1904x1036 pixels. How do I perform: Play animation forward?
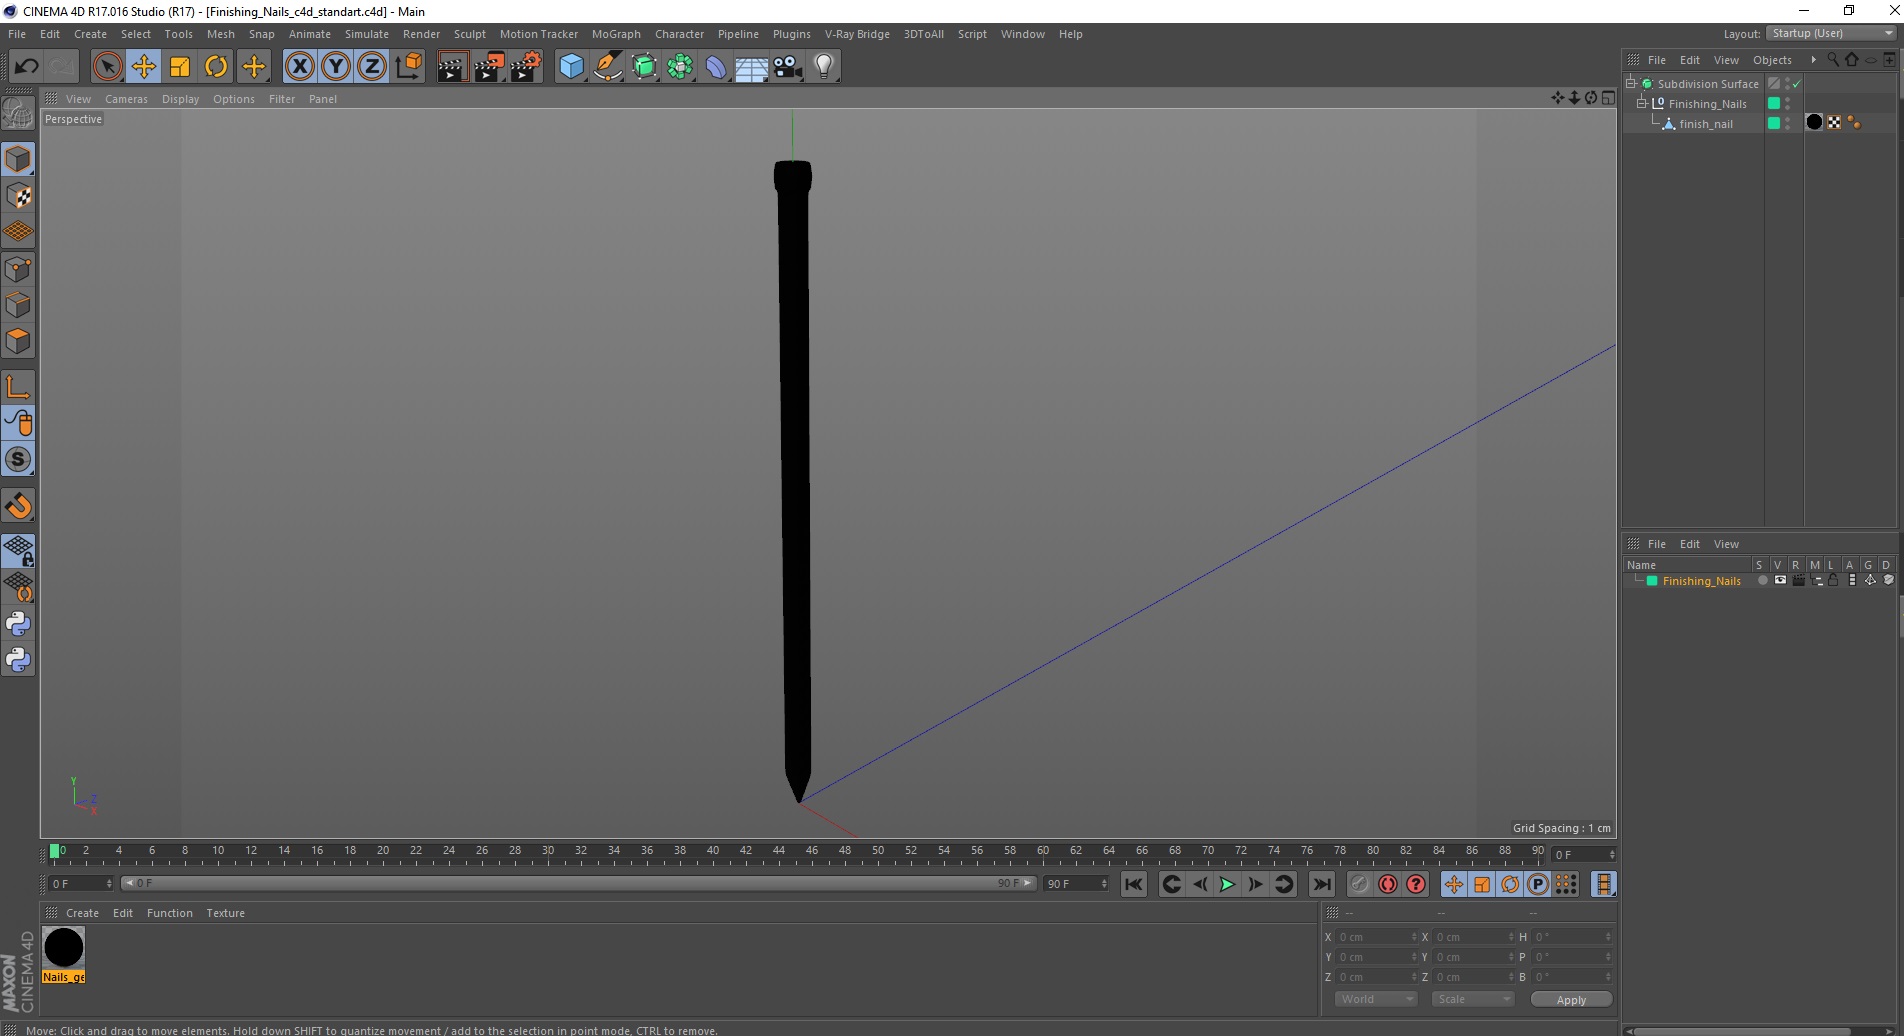pos(1227,884)
